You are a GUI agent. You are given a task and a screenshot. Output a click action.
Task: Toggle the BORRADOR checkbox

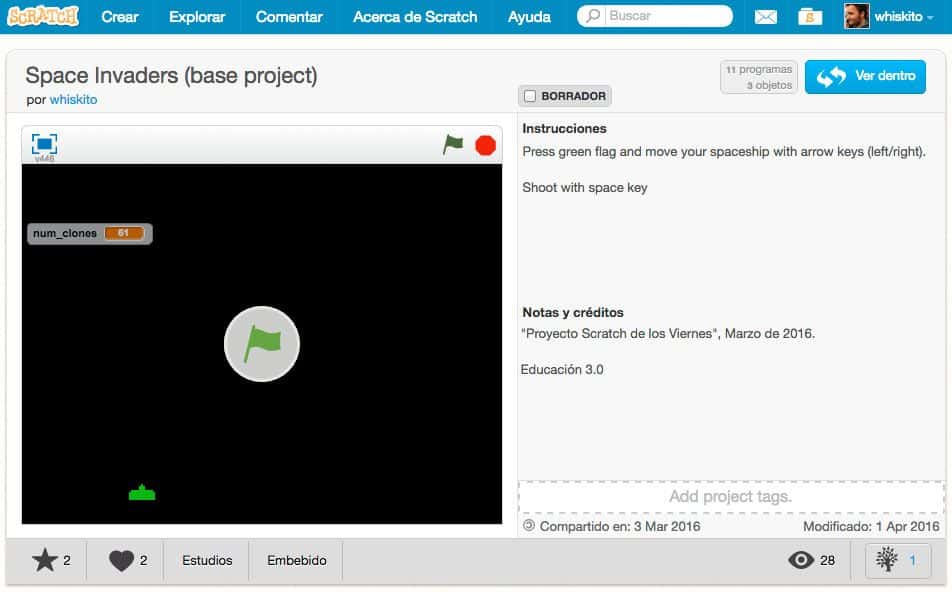530,96
